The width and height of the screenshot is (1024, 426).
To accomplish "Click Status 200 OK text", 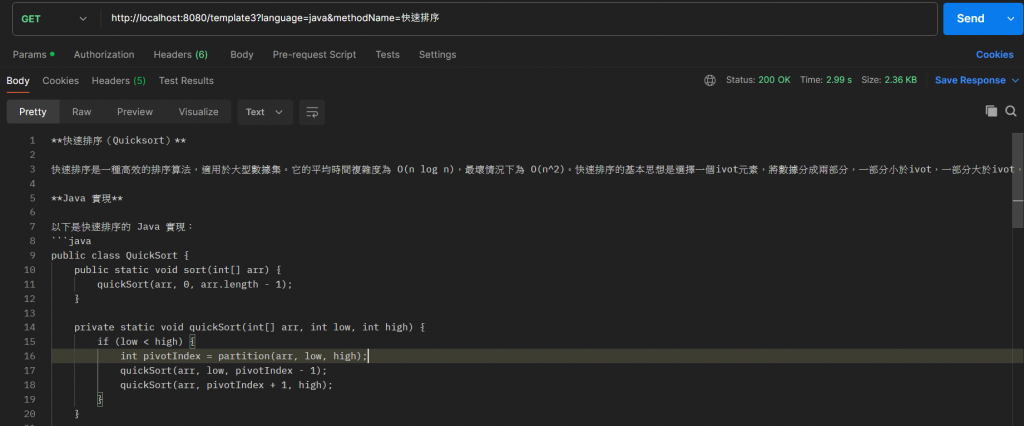I will pyautogui.click(x=758, y=80).
